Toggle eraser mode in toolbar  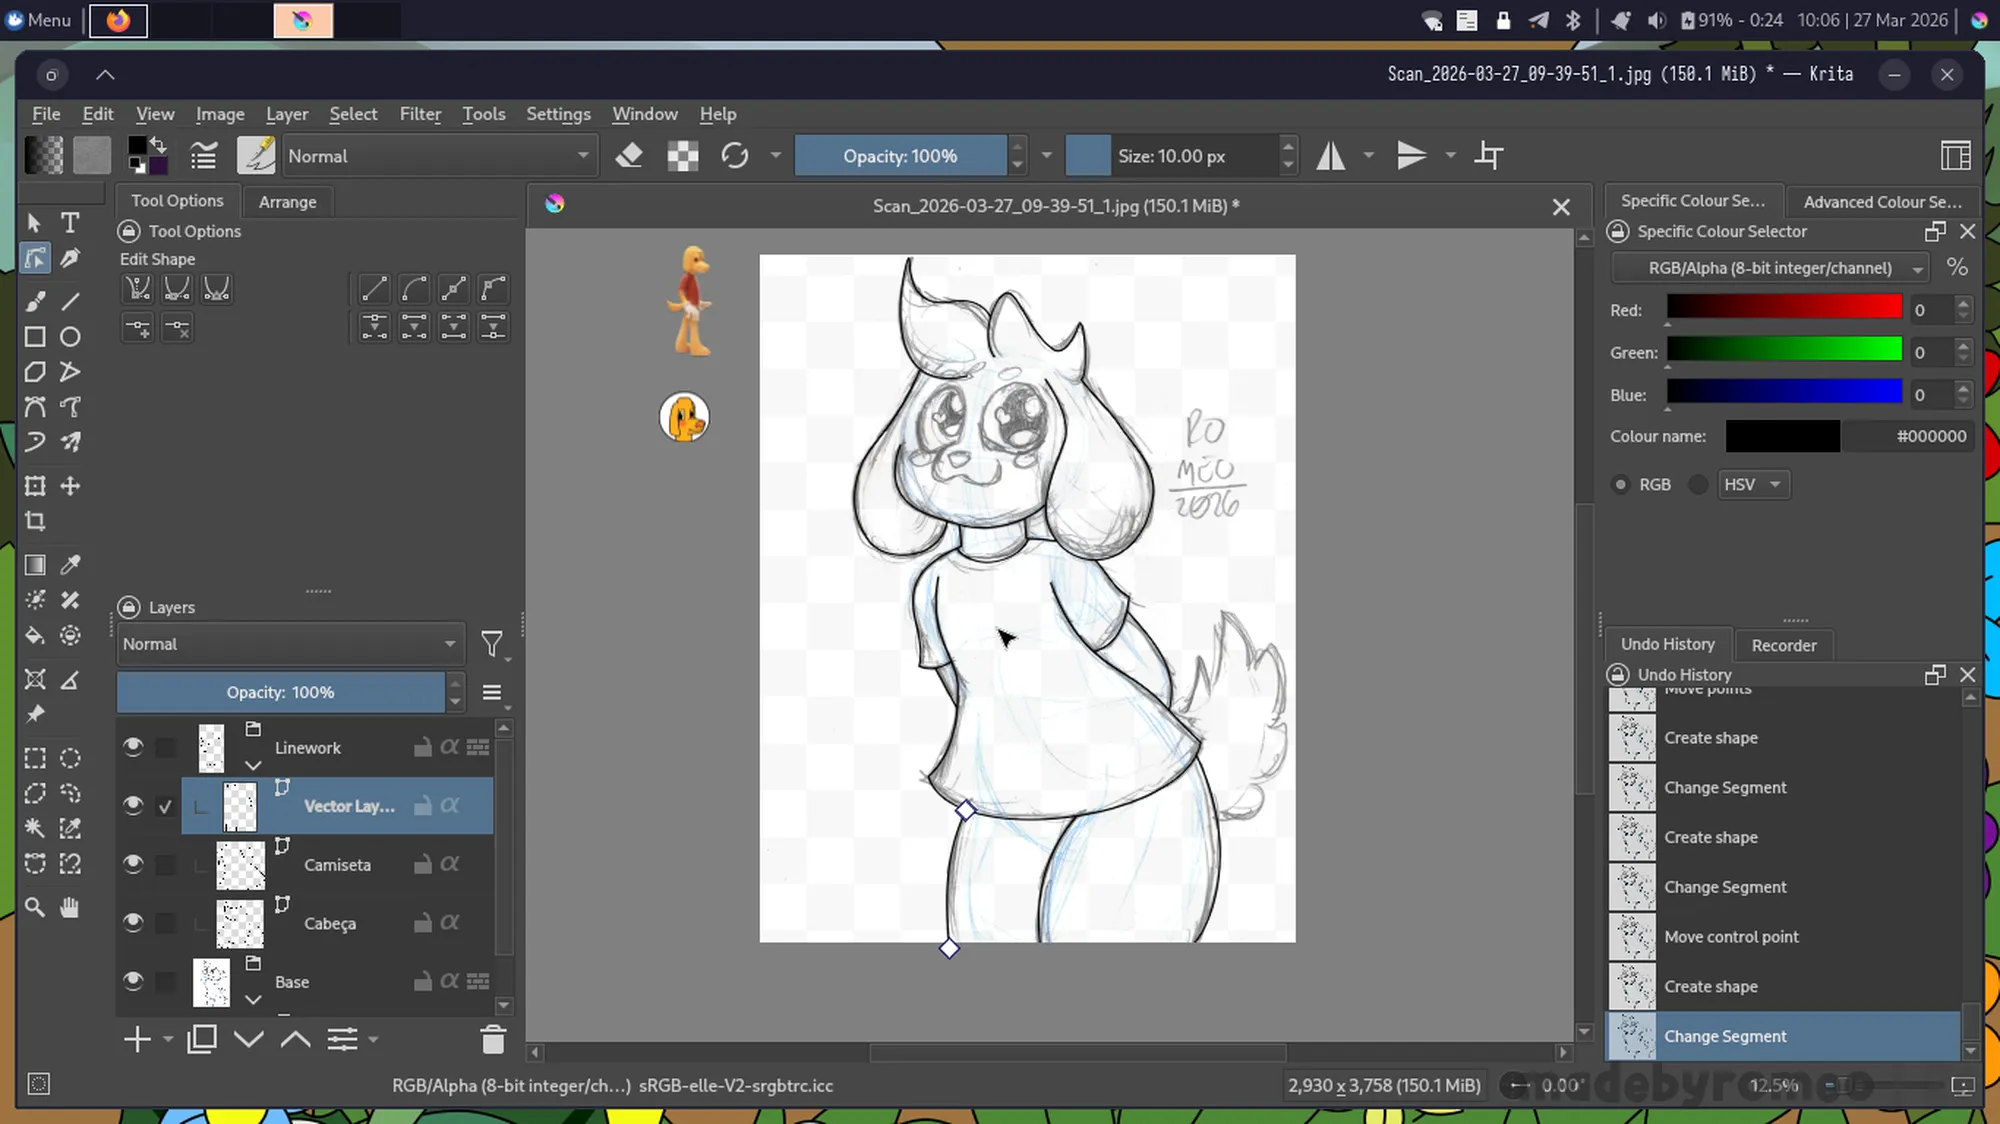point(629,156)
